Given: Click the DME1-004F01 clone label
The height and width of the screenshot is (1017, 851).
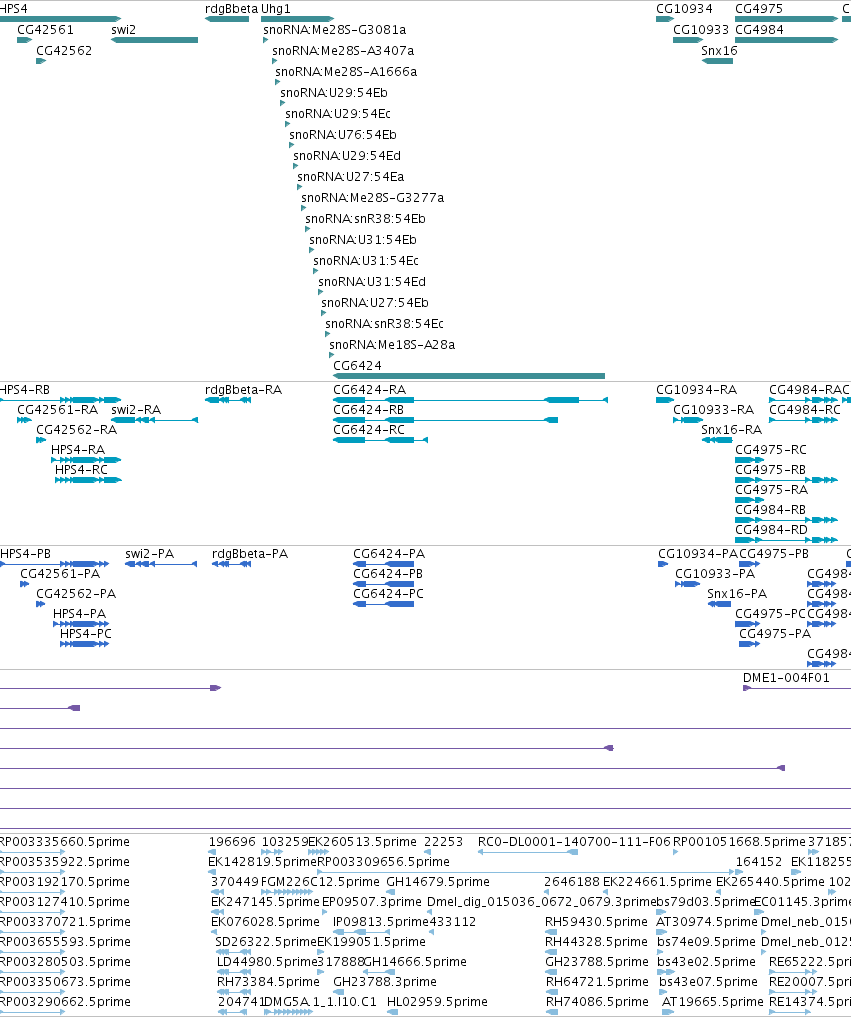Looking at the screenshot, I should 786,678.
